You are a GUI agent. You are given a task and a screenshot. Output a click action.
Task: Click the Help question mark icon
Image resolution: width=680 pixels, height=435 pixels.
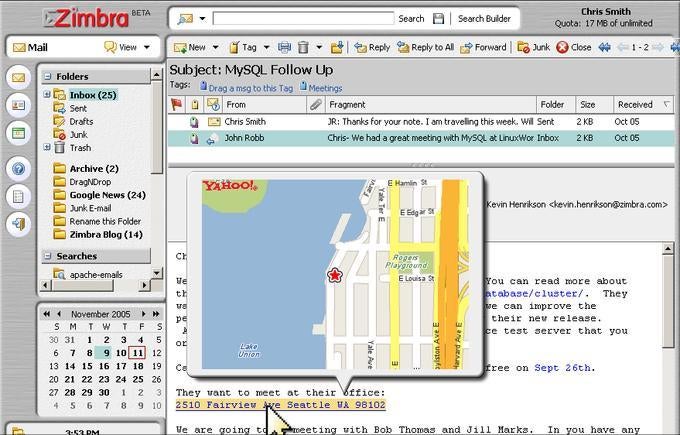click(18, 168)
